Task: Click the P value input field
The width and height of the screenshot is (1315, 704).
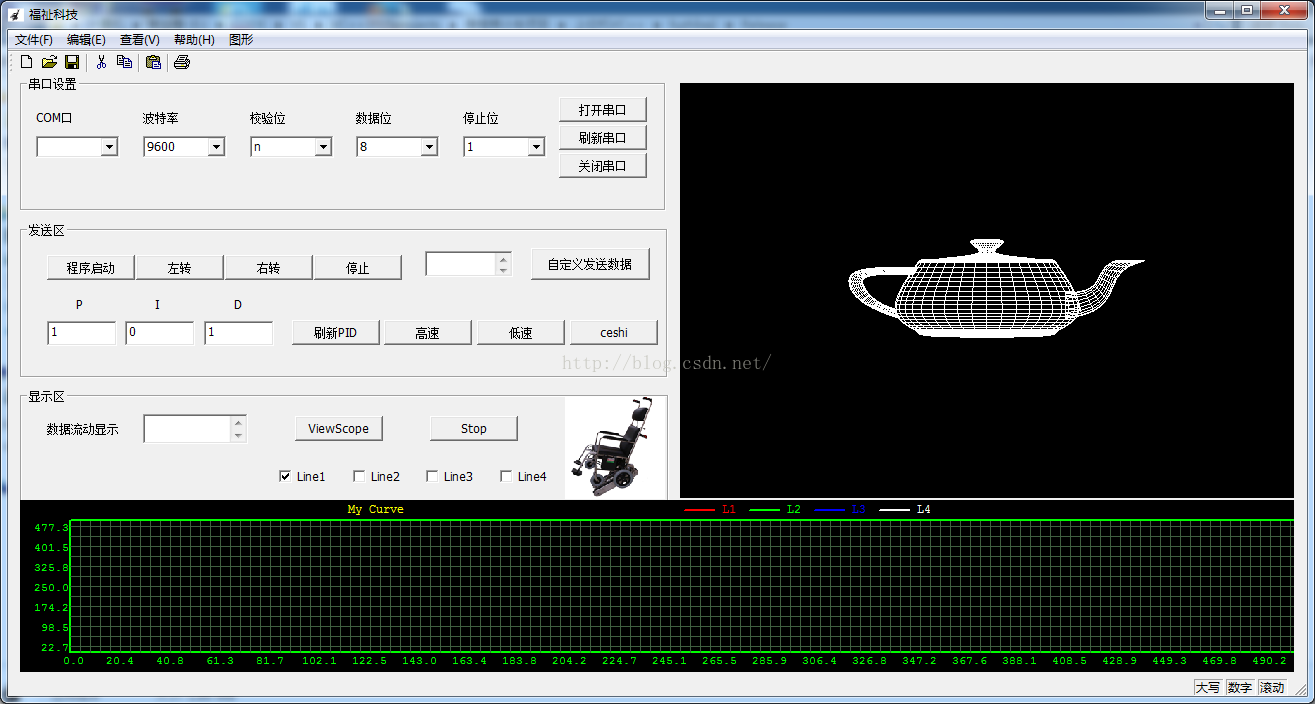Action: 81,333
